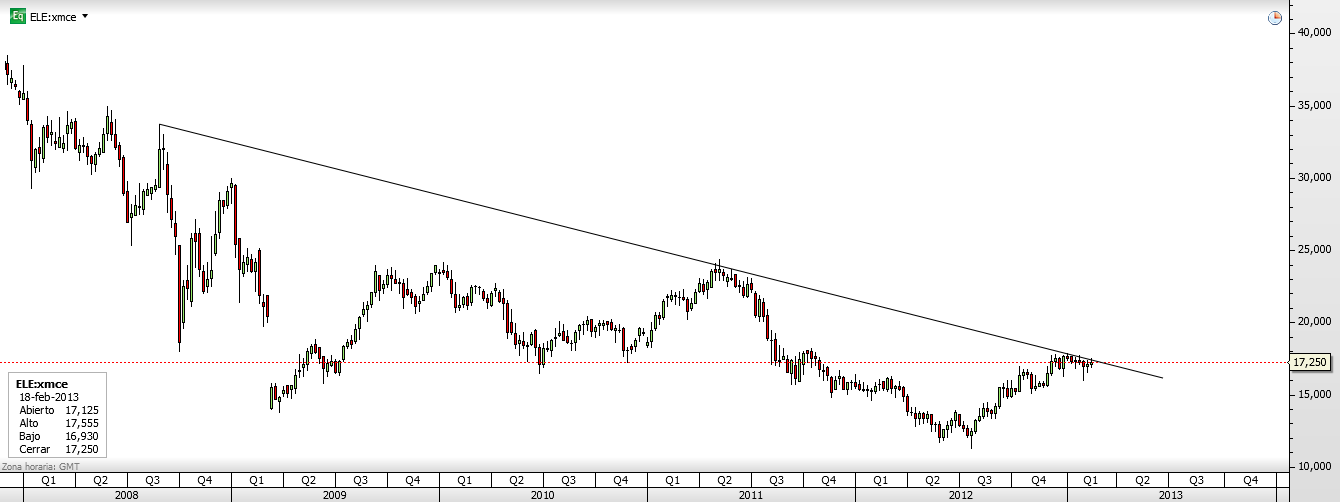Screen dimensions: 1340x502
Task: Open the ELE:xmce symbol dropdown arrow
Action: (84, 17)
